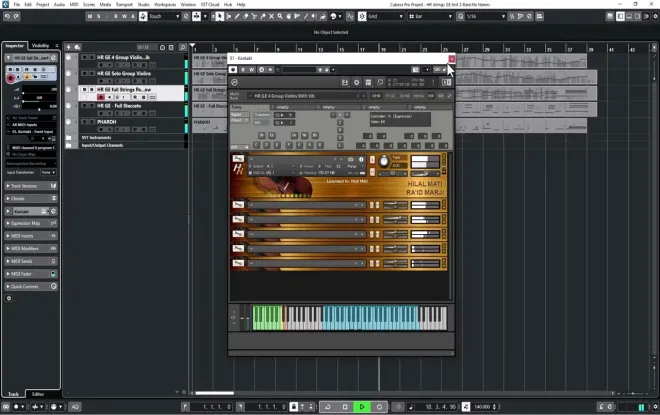Toggle record enable in Inspector
This screenshot has height=415, width=660.
(11, 78)
